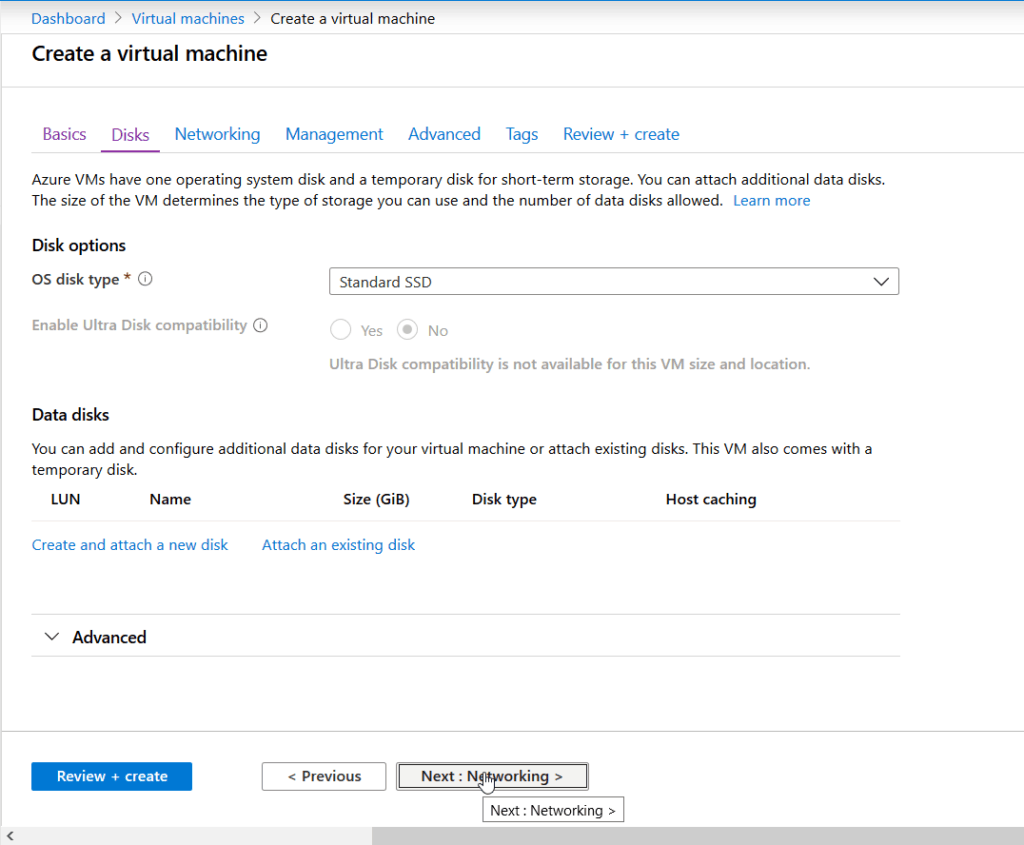
Task: Navigate to Dashboard via the breadcrumb
Action: 68,18
